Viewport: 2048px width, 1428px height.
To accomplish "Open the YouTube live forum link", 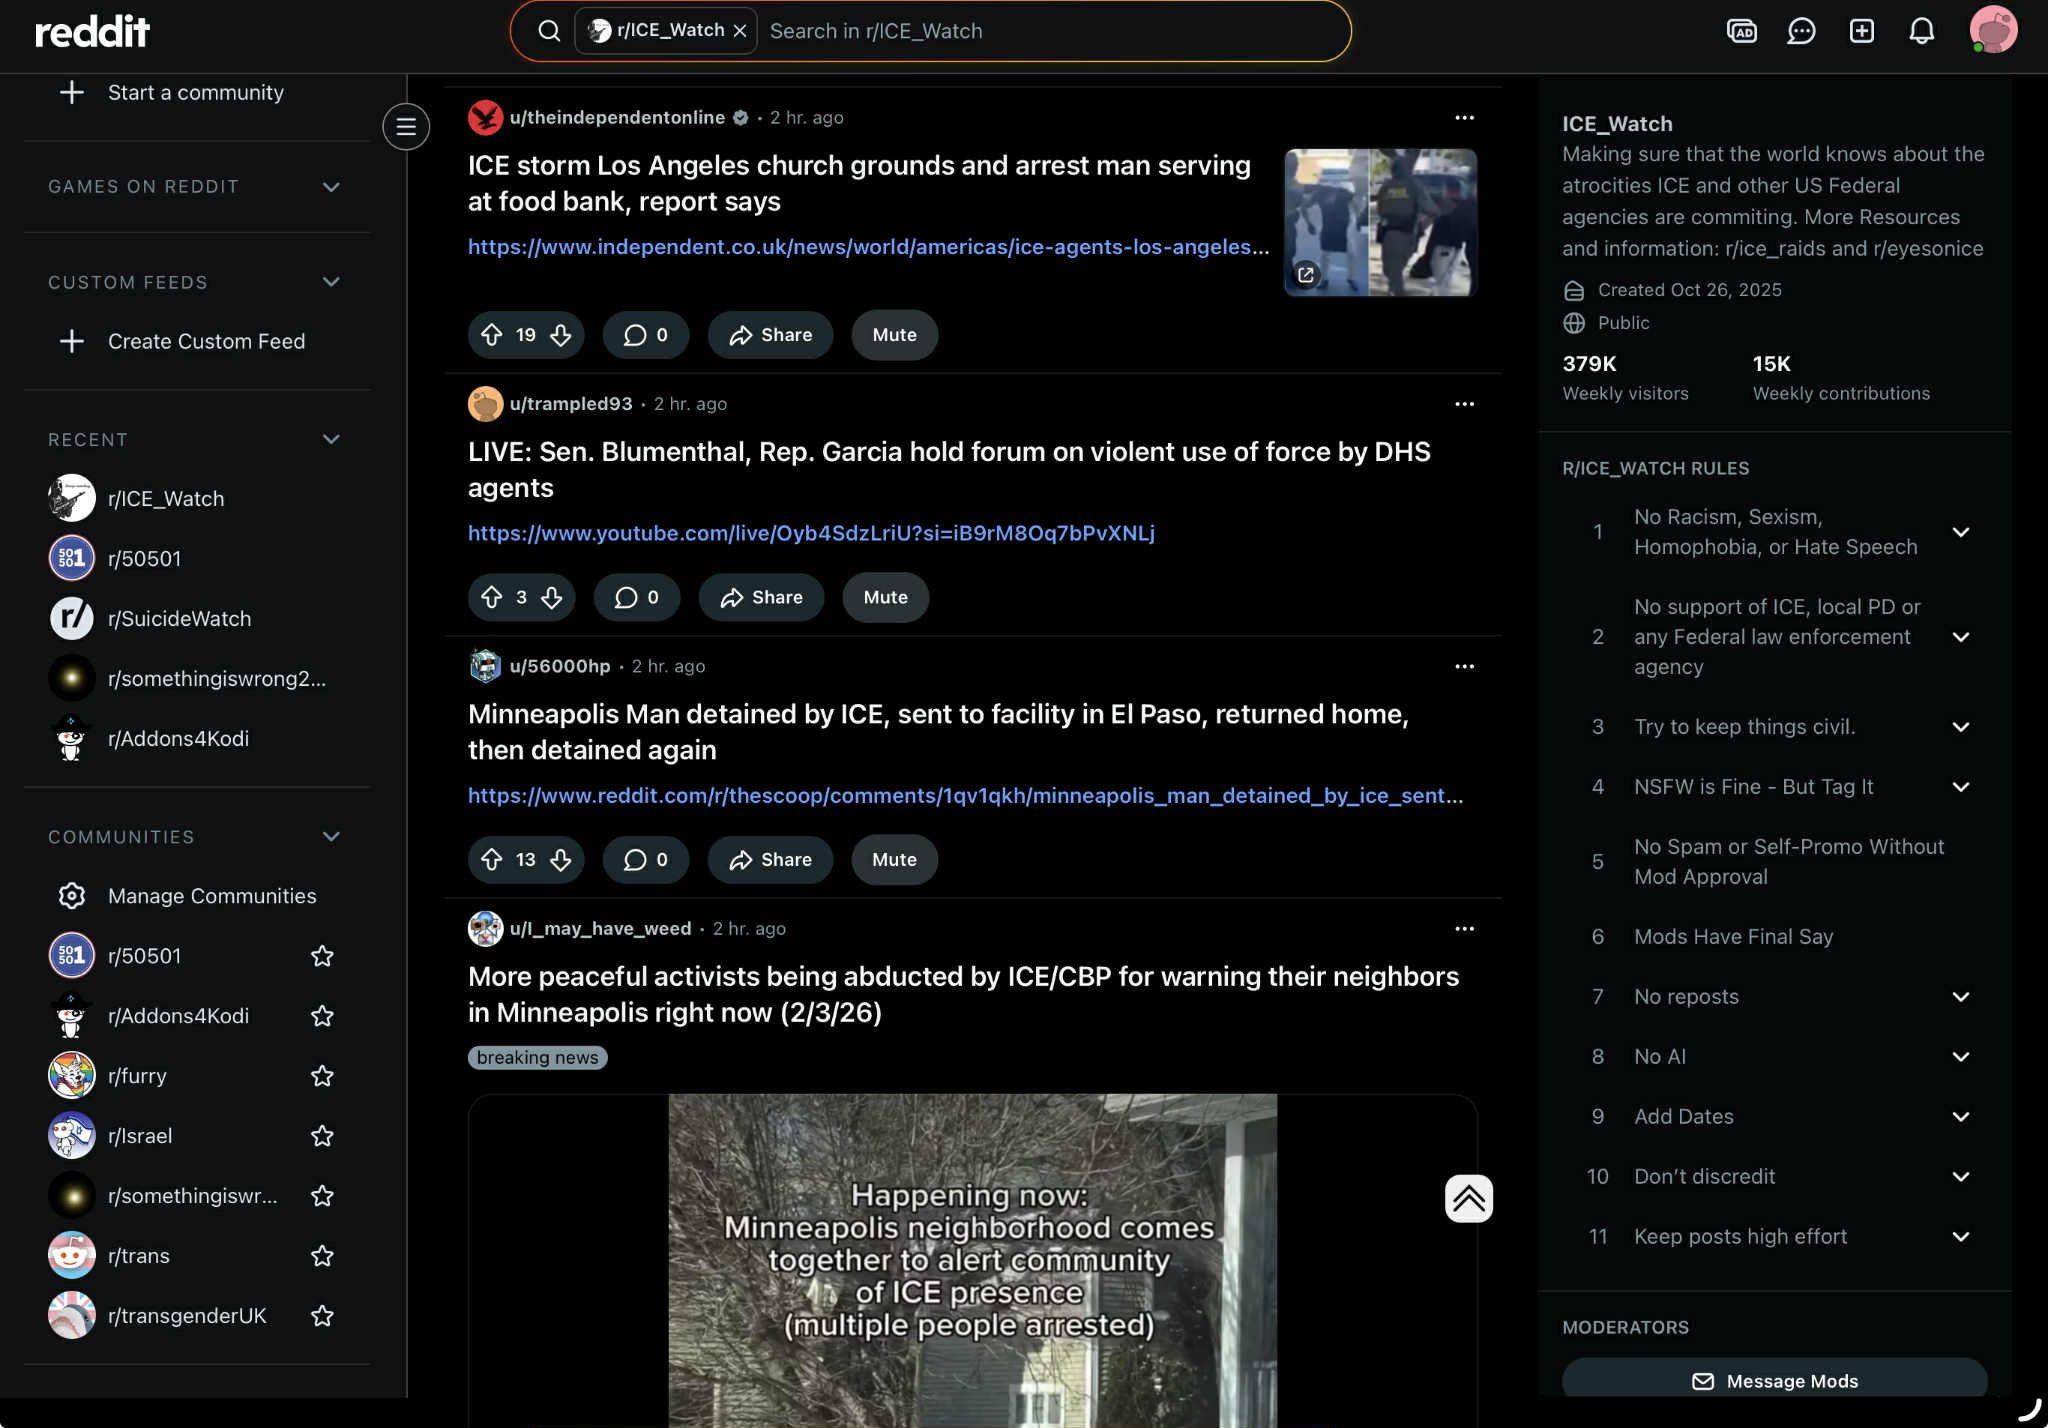I will click(811, 533).
